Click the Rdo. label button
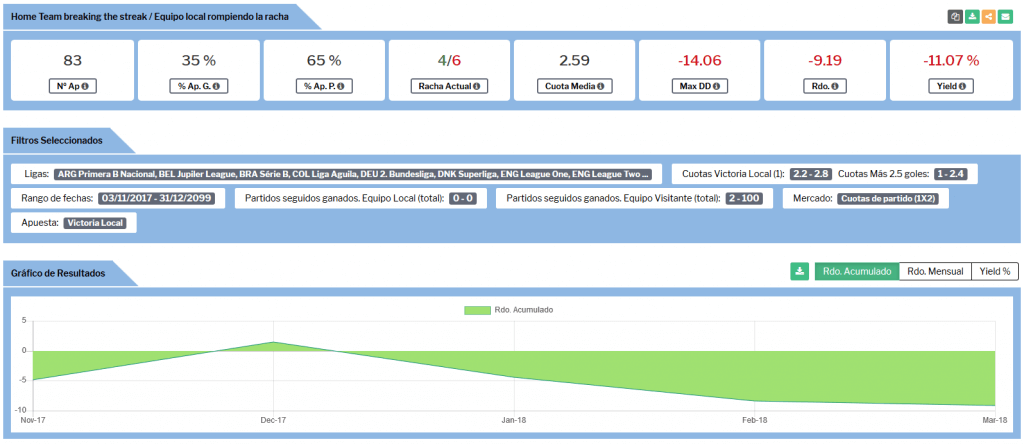 [x=825, y=86]
